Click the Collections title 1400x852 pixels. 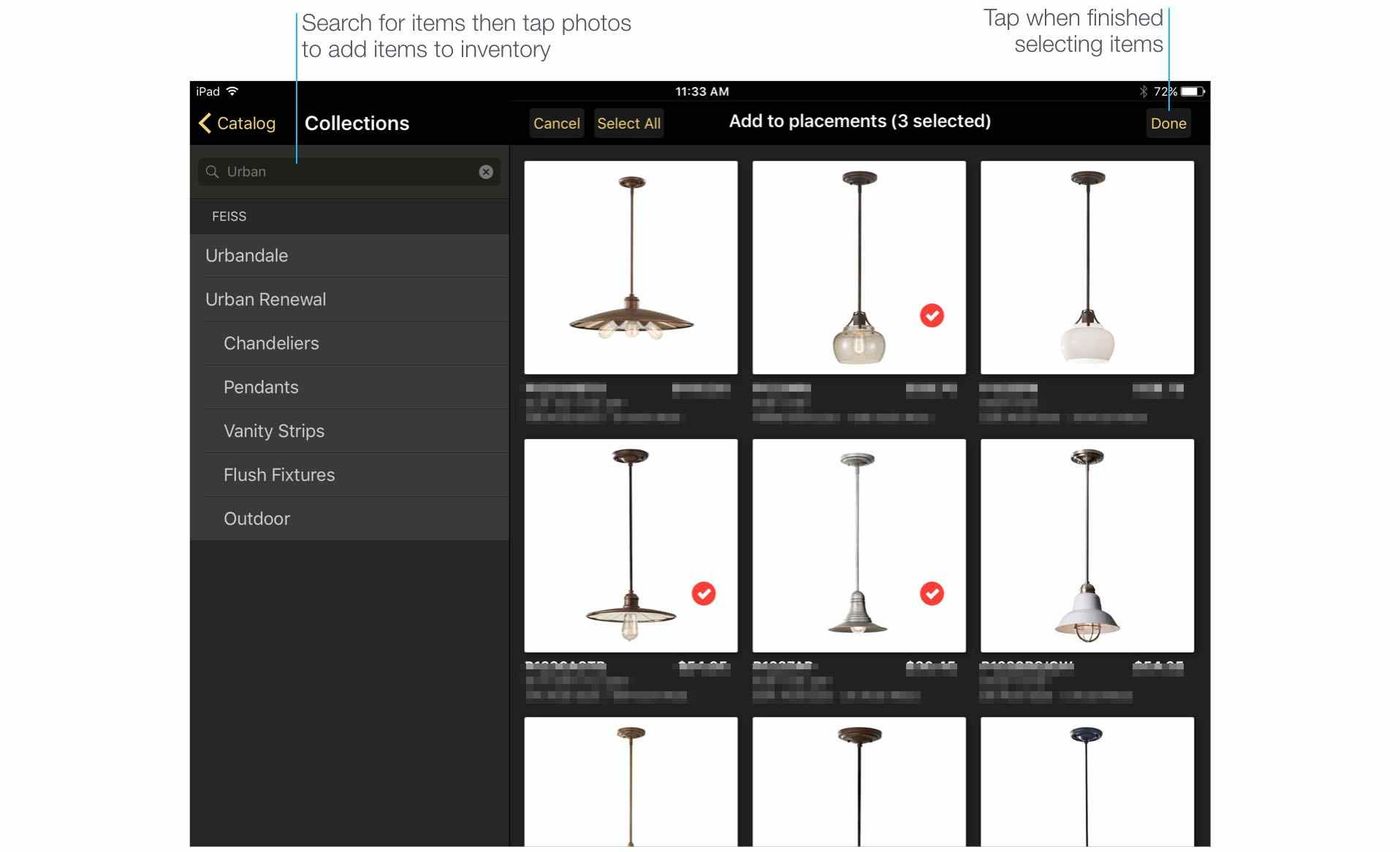point(357,123)
